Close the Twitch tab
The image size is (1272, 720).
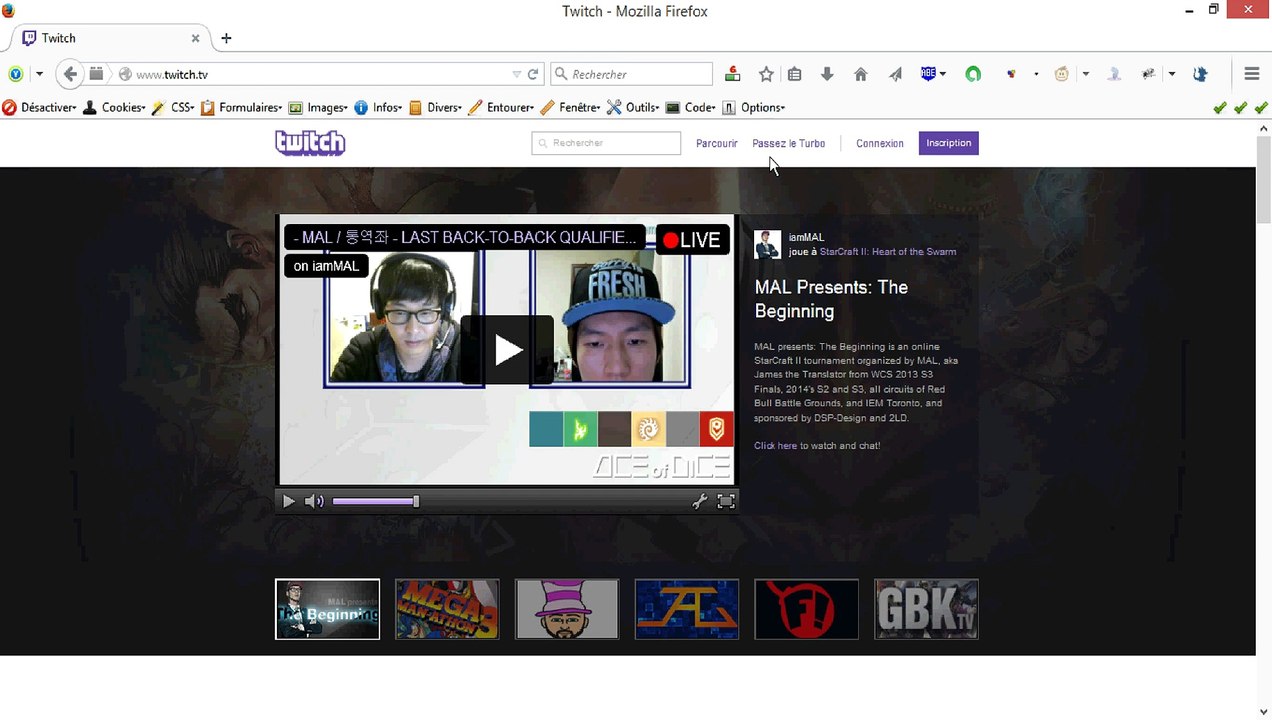click(195, 38)
